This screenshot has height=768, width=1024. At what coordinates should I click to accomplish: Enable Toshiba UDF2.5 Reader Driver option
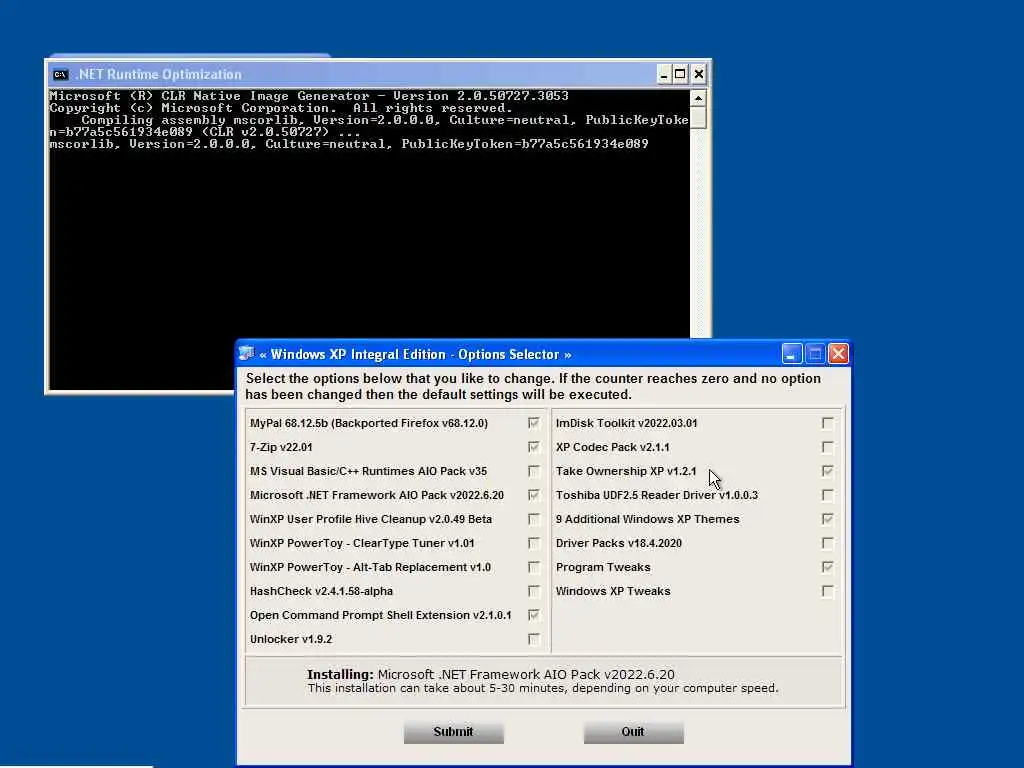pos(827,495)
